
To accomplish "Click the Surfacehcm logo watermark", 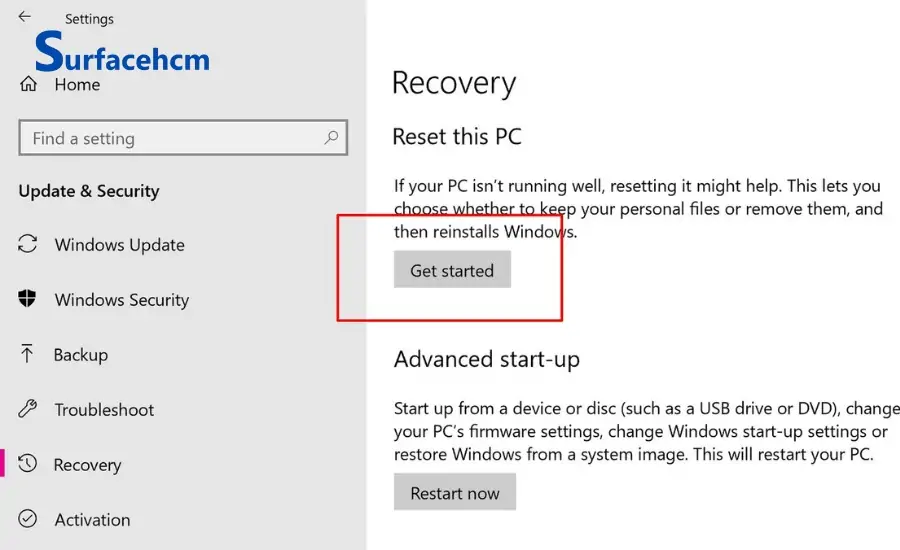I will [122, 52].
